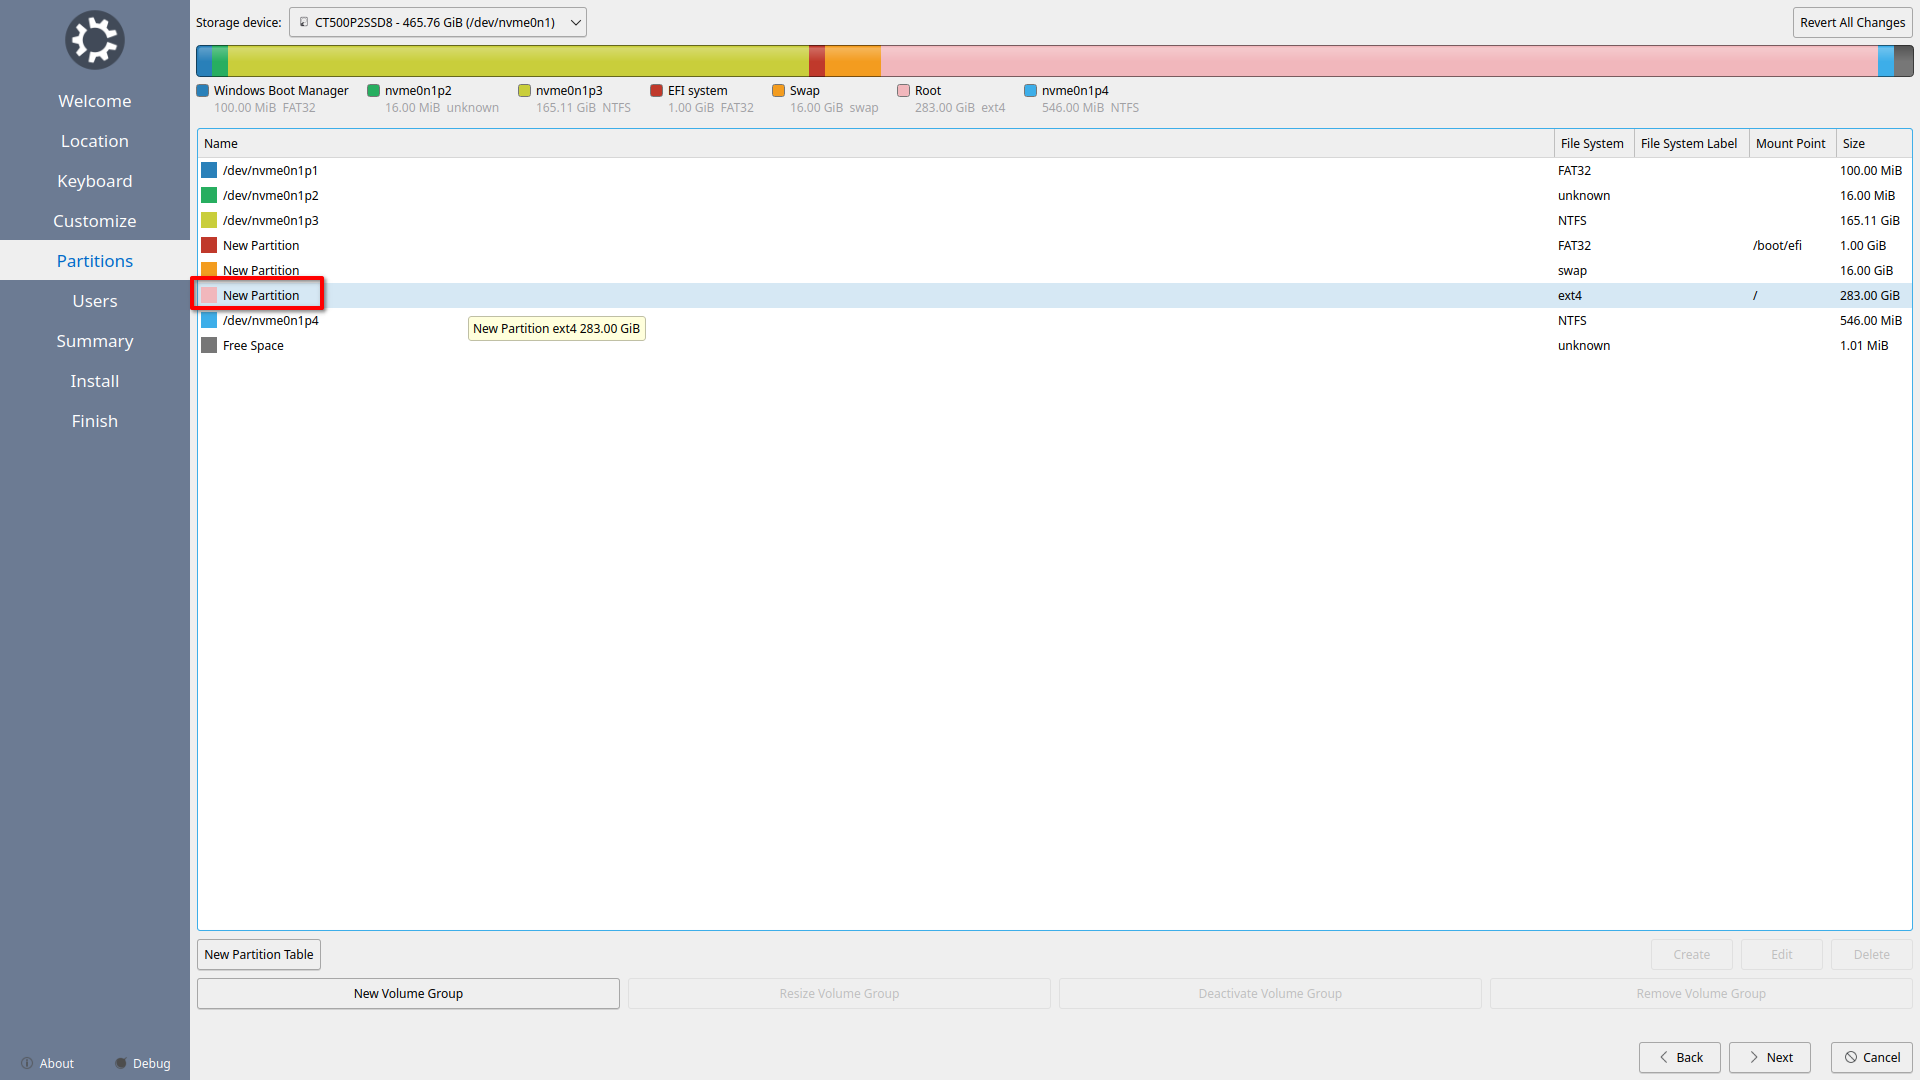
Task: Open the Storage device dropdown
Action: coord(437,22)
